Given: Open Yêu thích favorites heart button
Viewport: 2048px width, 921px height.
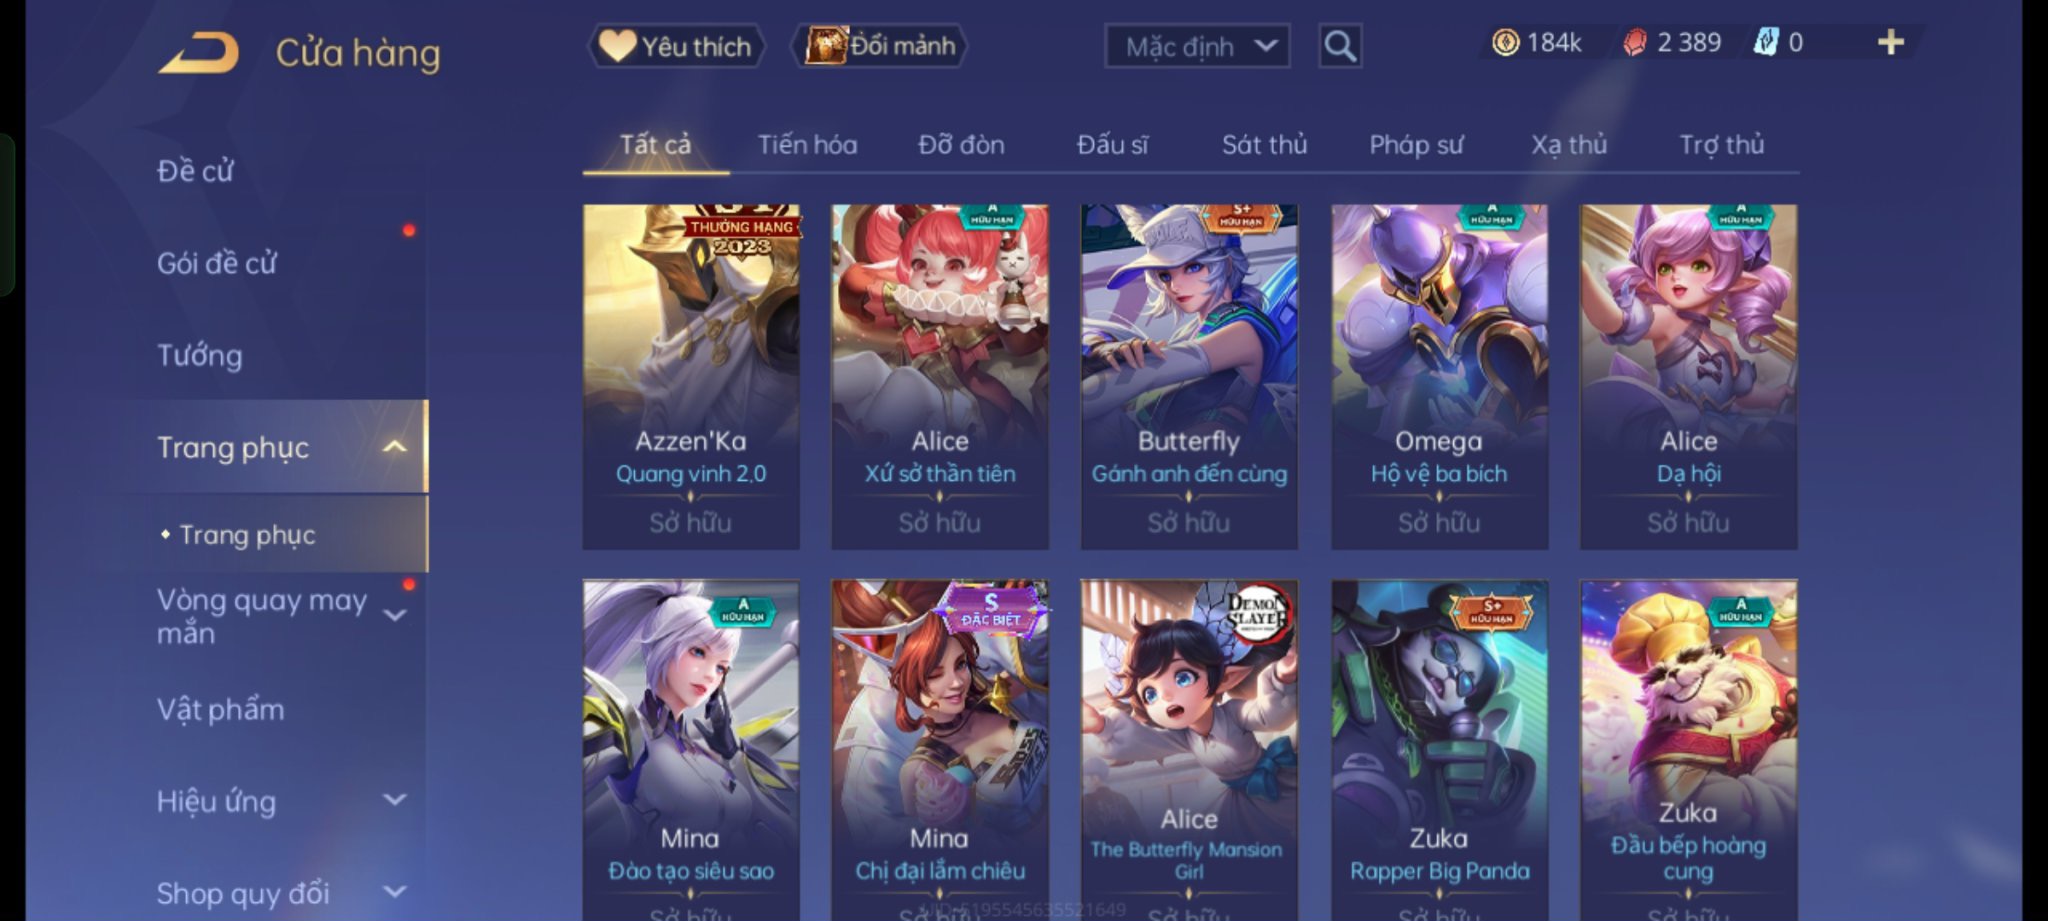Looking at the screenshot, I should (x=676, y=46).
